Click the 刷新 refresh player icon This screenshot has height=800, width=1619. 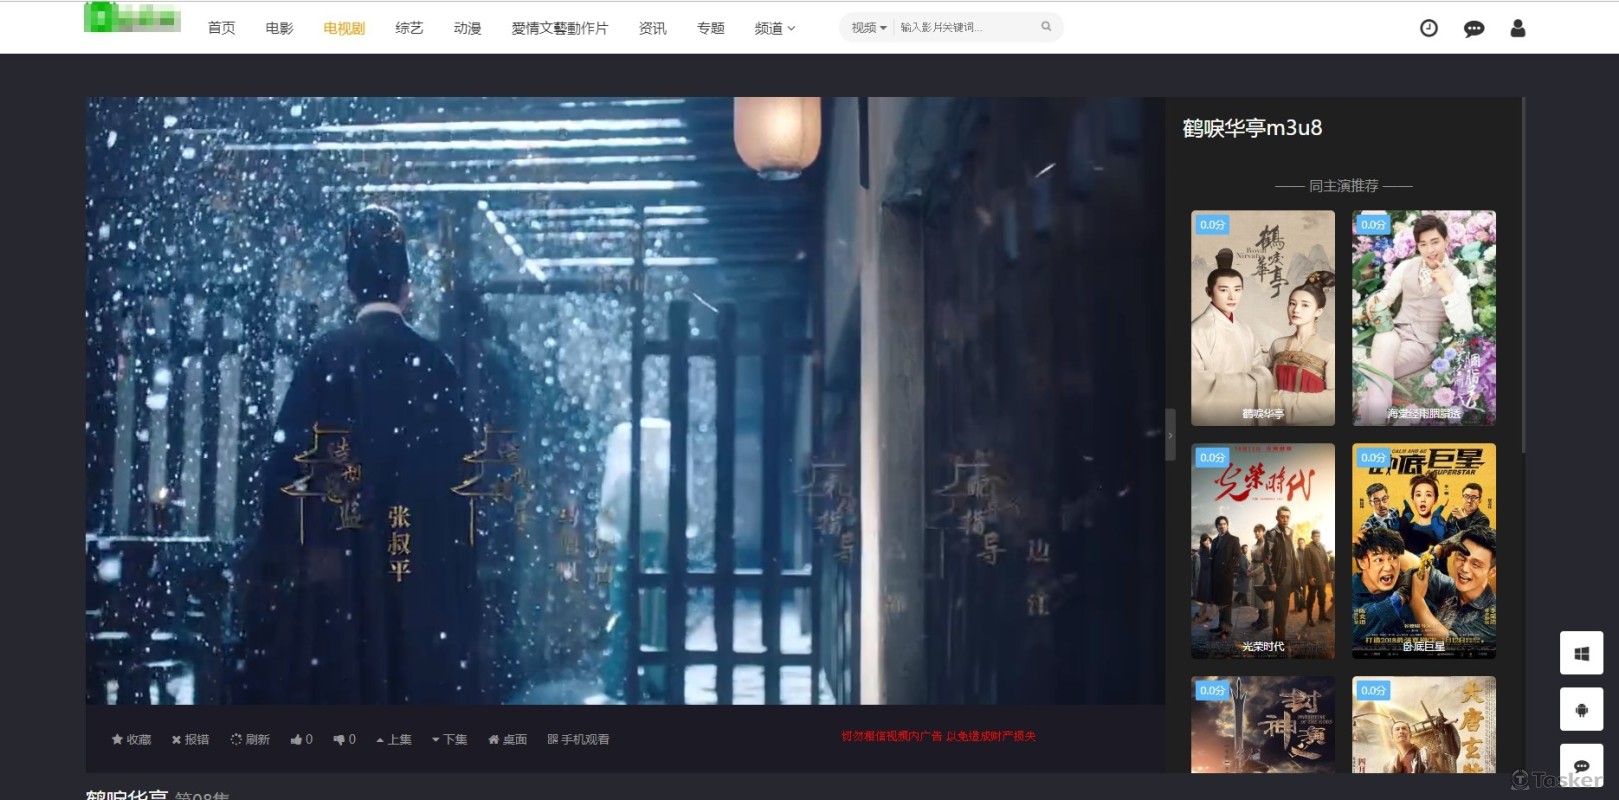pos(250,739)
